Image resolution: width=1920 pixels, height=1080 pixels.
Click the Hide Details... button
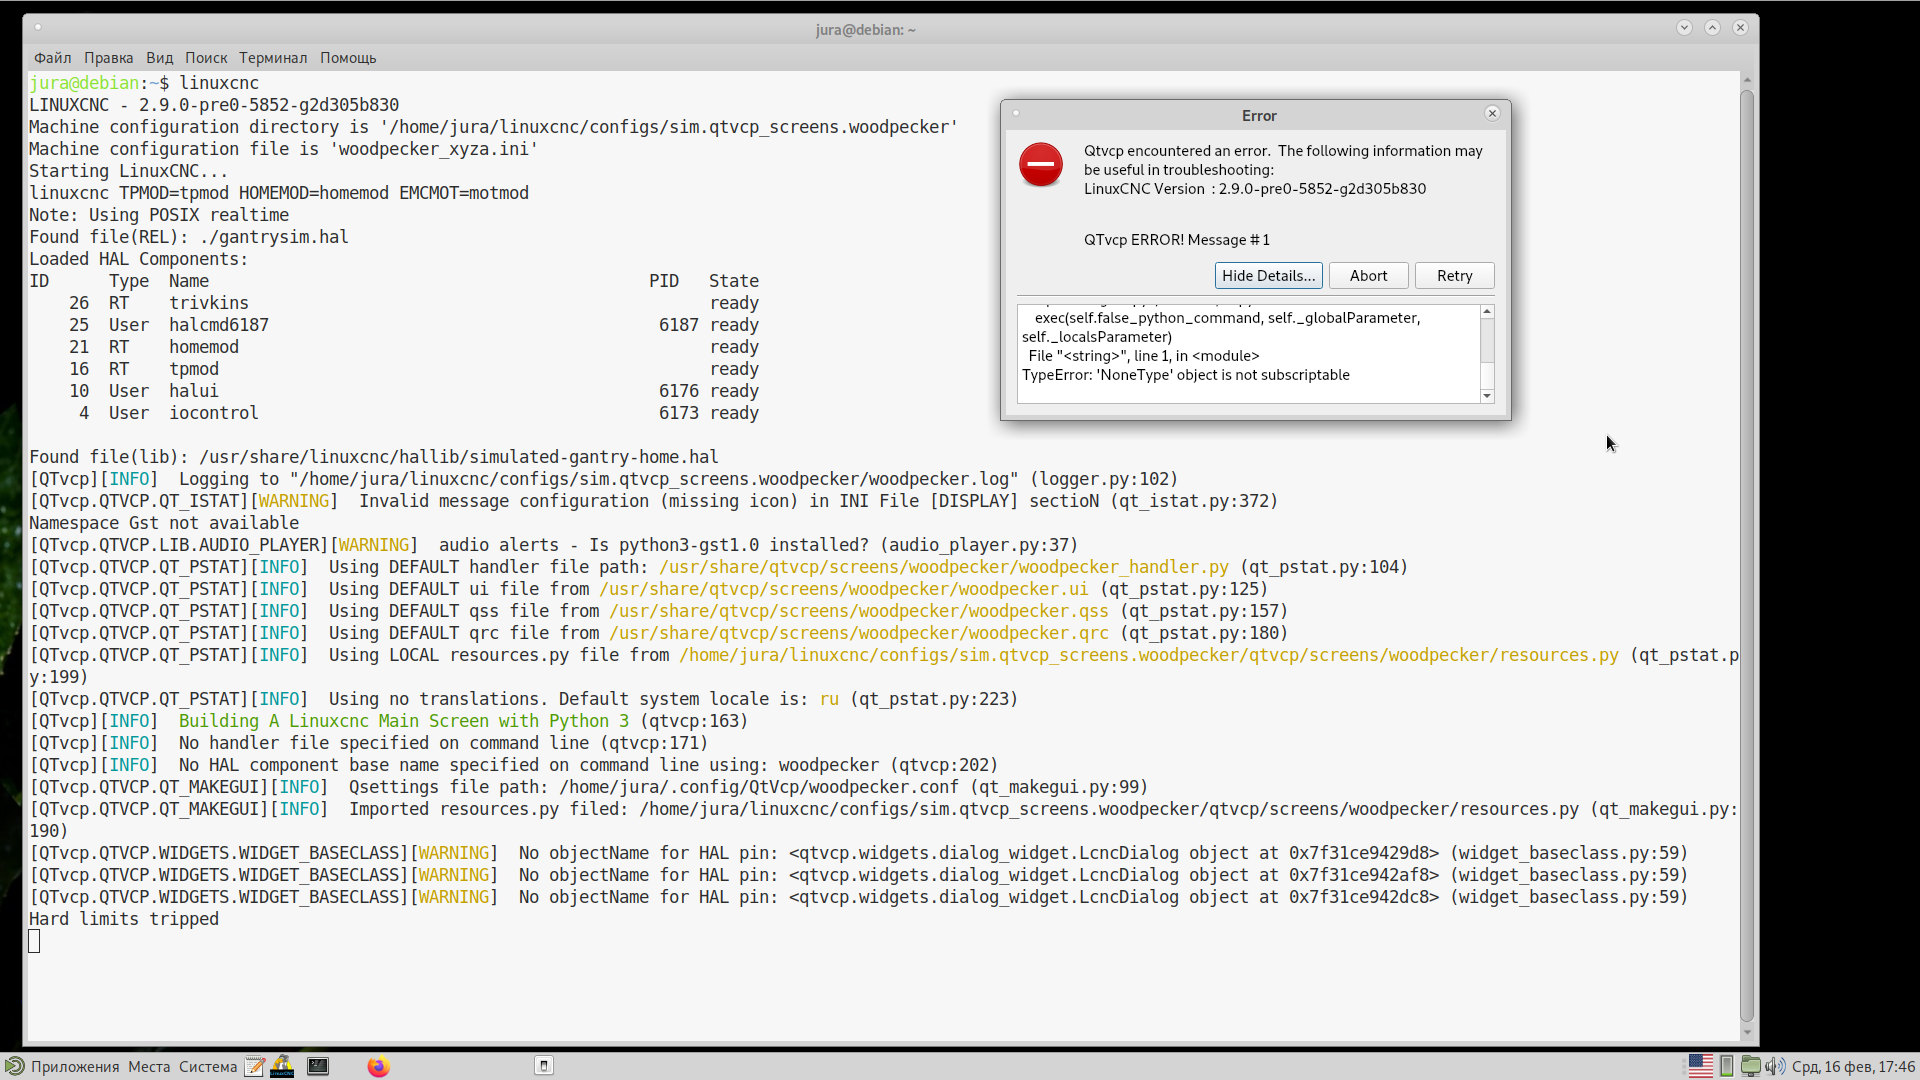click(x=1268, y=276)
